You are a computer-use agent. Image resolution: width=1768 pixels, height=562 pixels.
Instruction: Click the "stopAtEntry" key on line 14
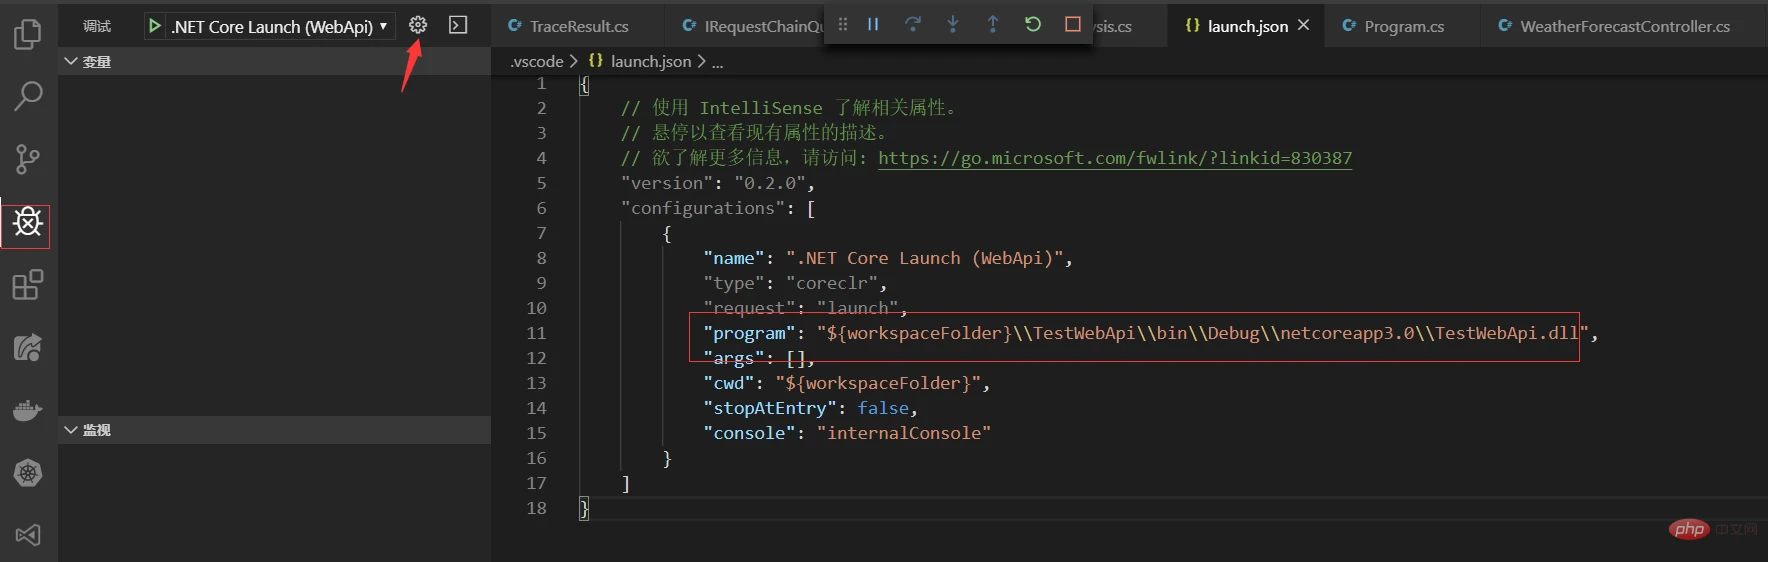[770, 408]
